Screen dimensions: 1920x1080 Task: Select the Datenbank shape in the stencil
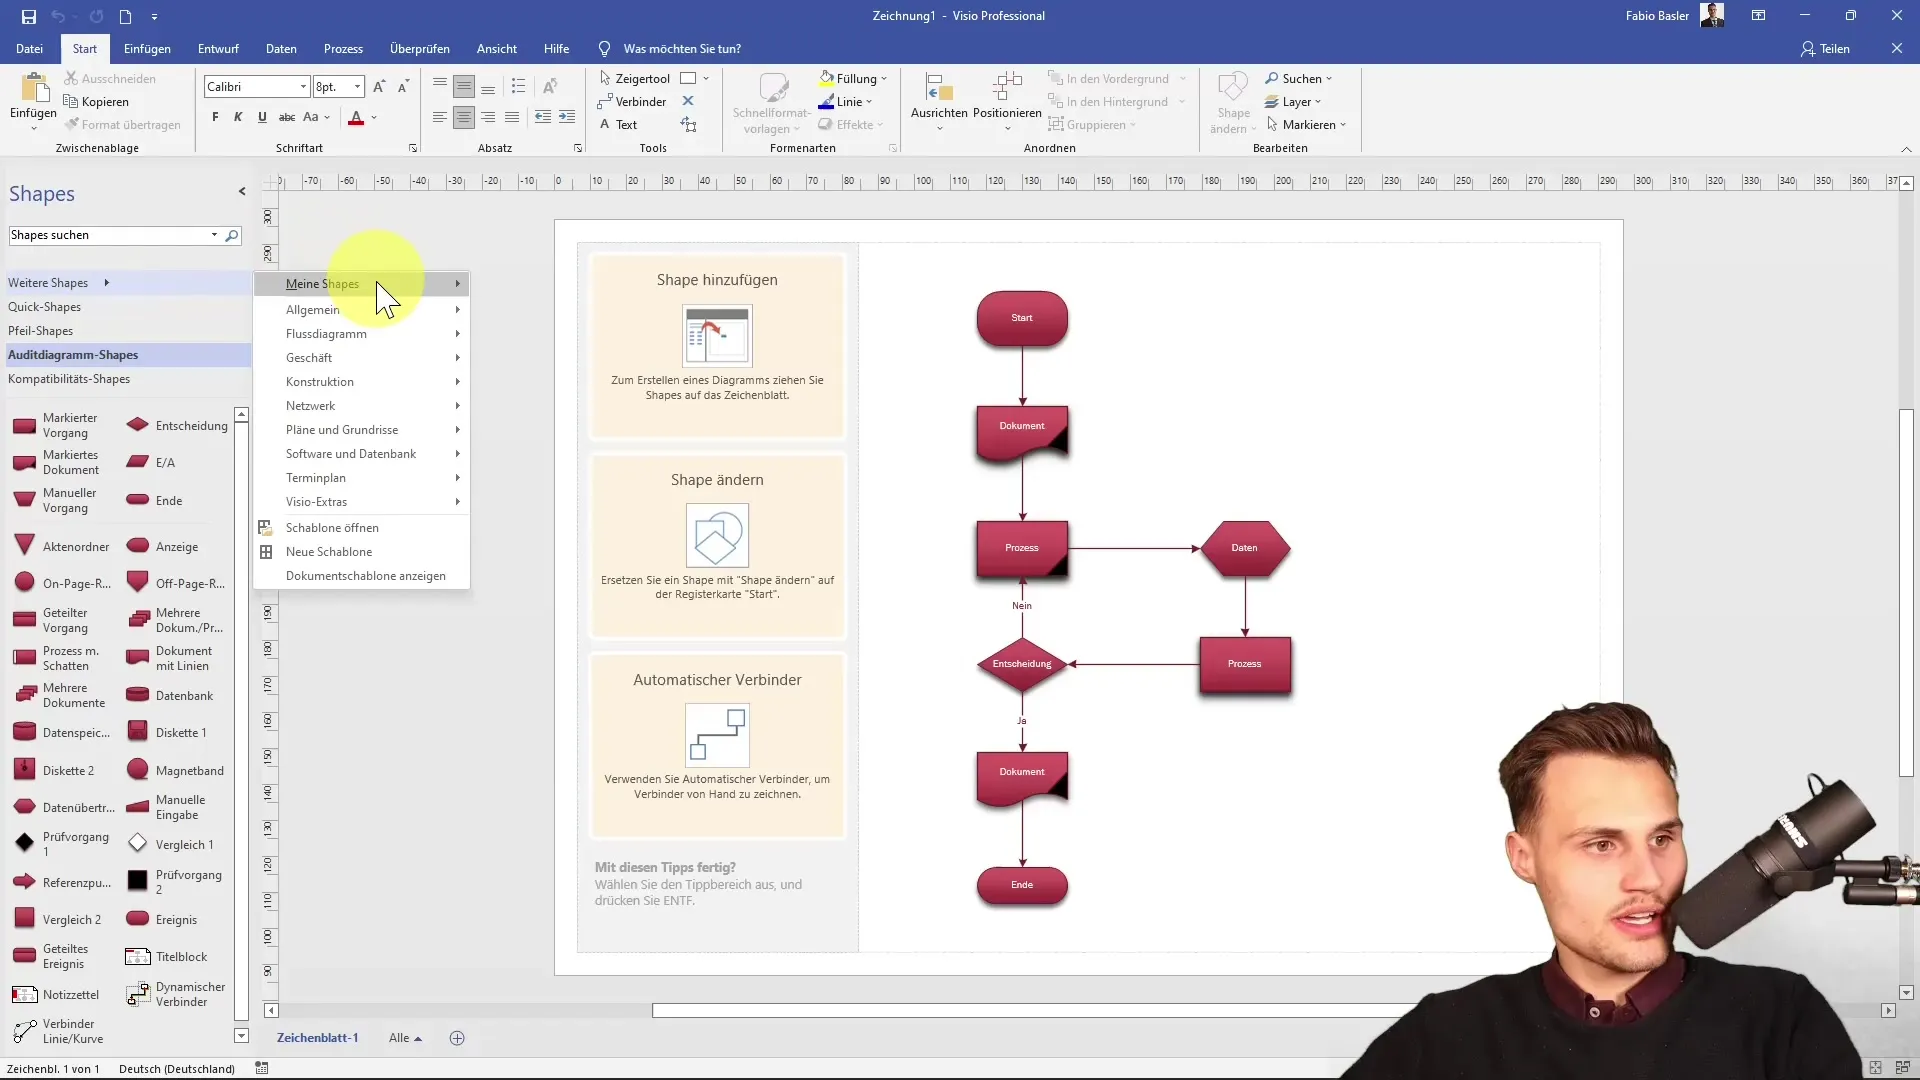170,695
